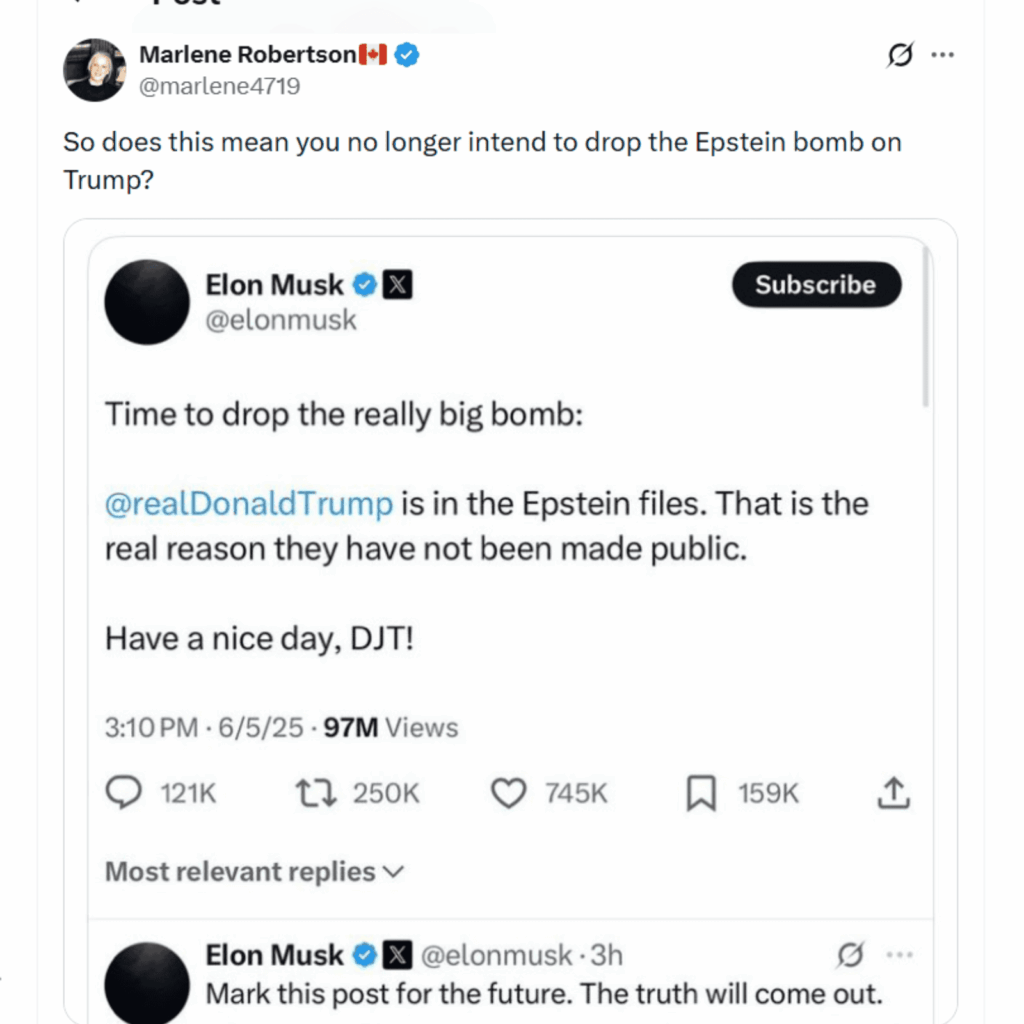Click the repost icon showing 250K

[x=316, y=792]
